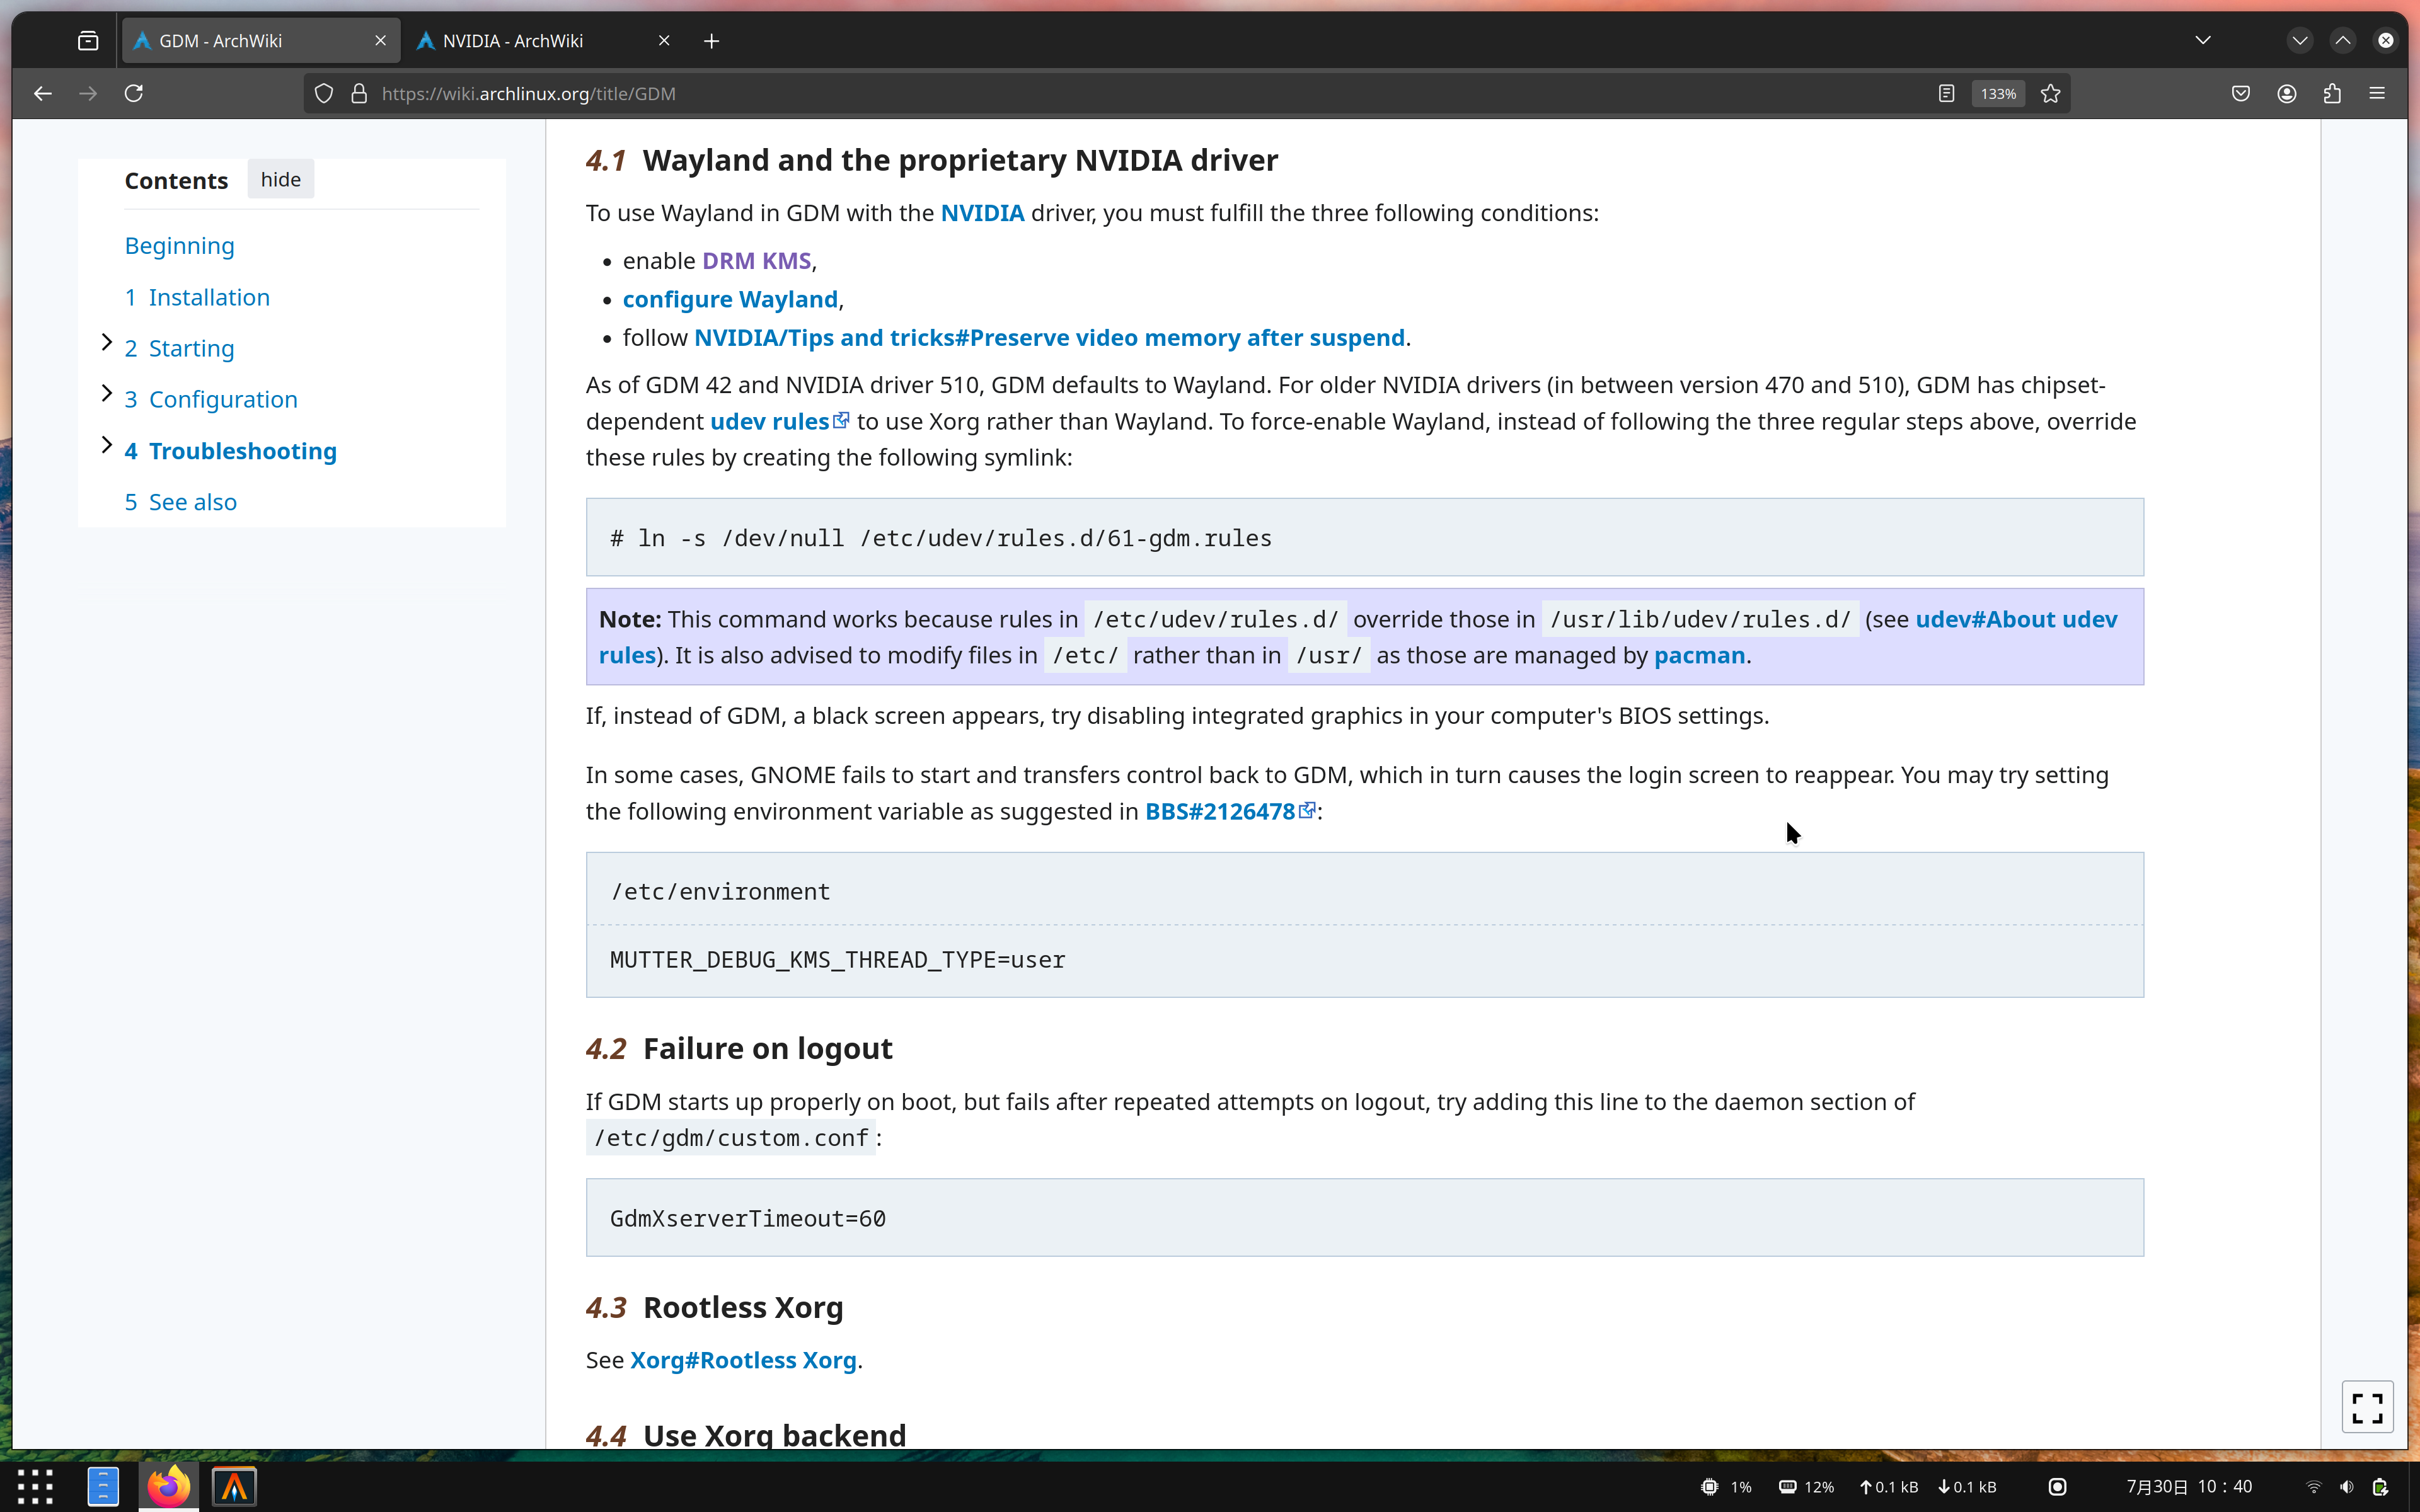Image resolution: width=2420 pixels, height=1512 pixels.
Task: Expand the Configuration section in Contents
Action: (107, 393)
